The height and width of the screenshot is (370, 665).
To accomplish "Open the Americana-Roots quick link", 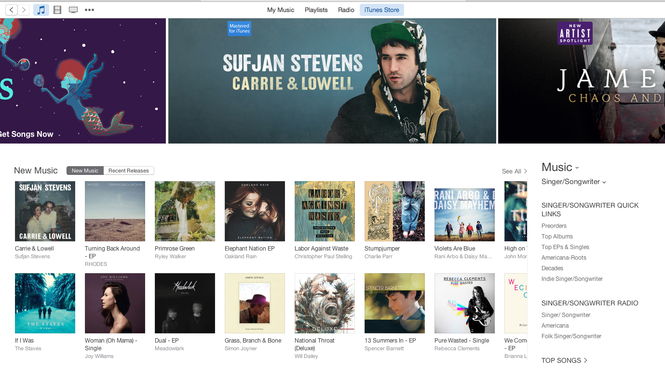I will click(x=564, y=258).
